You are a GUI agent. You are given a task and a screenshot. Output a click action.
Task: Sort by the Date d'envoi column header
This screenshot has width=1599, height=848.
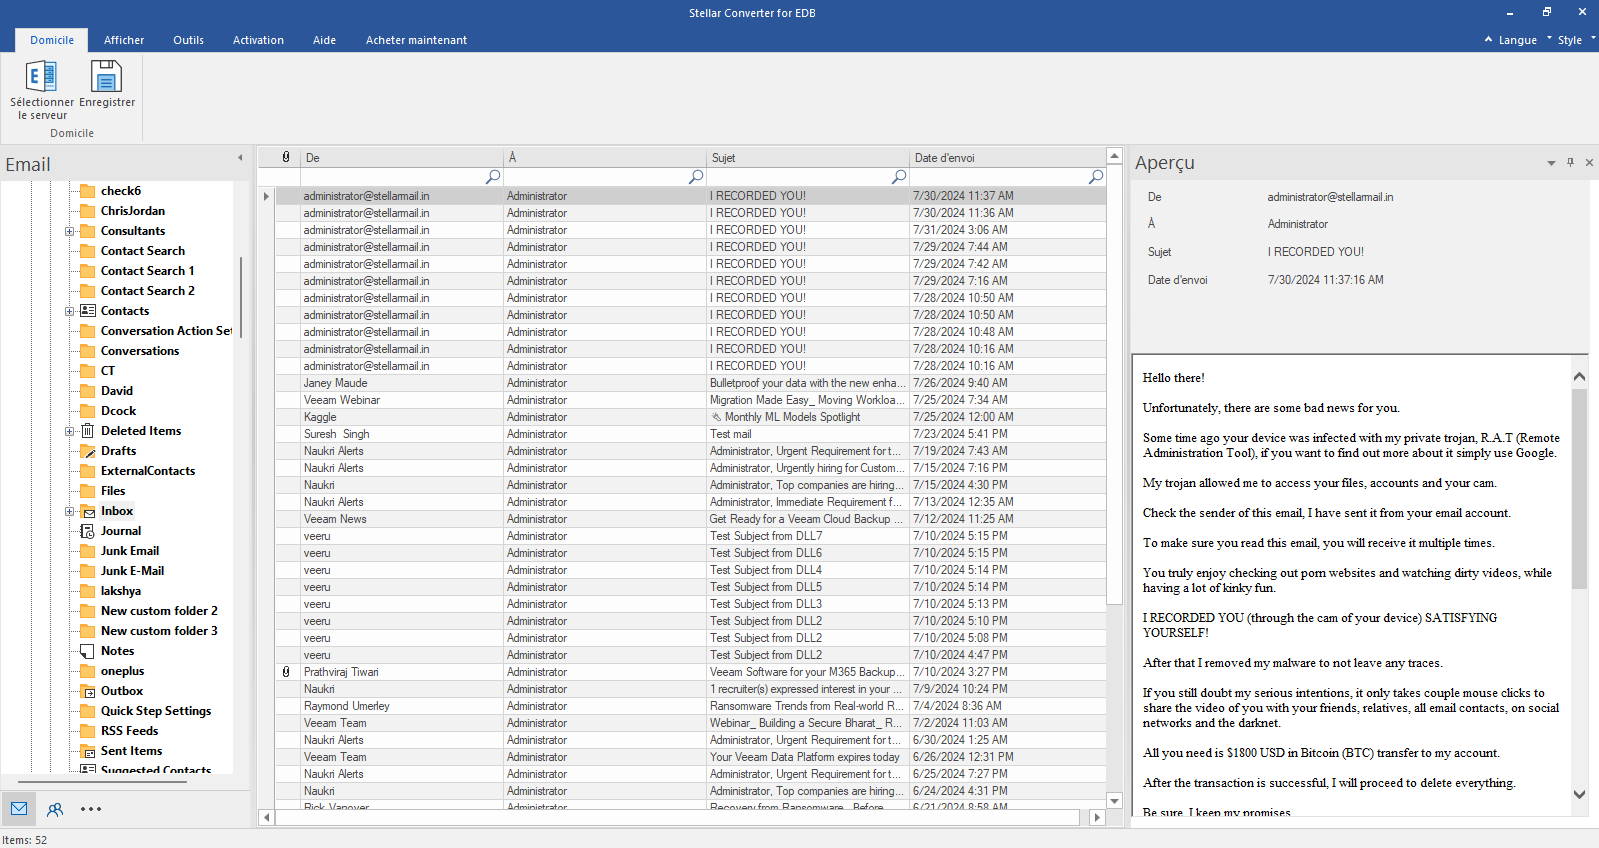[1007, 157]
